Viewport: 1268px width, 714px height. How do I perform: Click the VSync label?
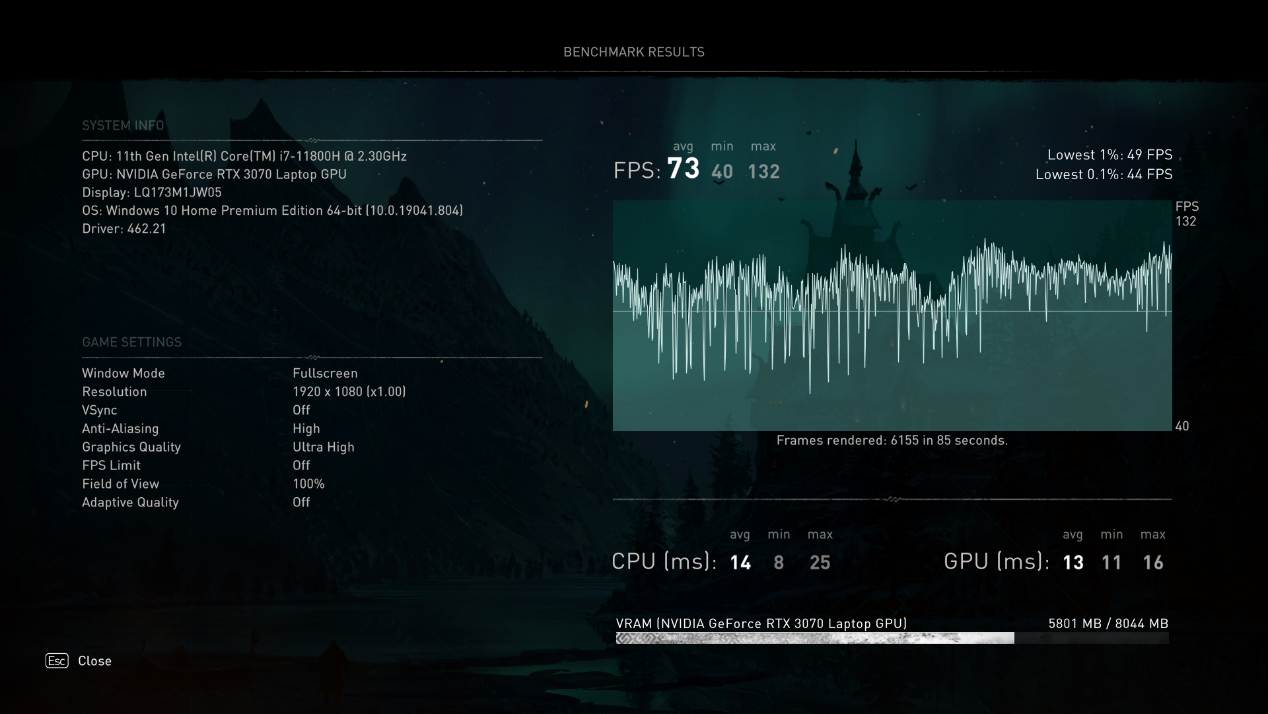pyautogui.click(x=100, y=410)
